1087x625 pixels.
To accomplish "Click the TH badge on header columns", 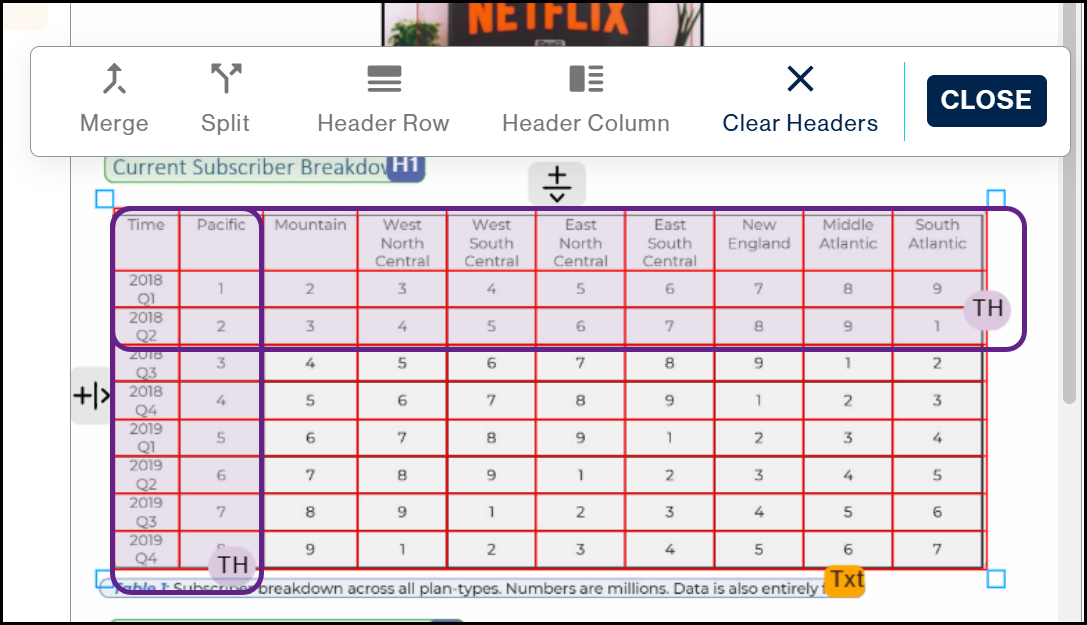I will pos(233,565).
